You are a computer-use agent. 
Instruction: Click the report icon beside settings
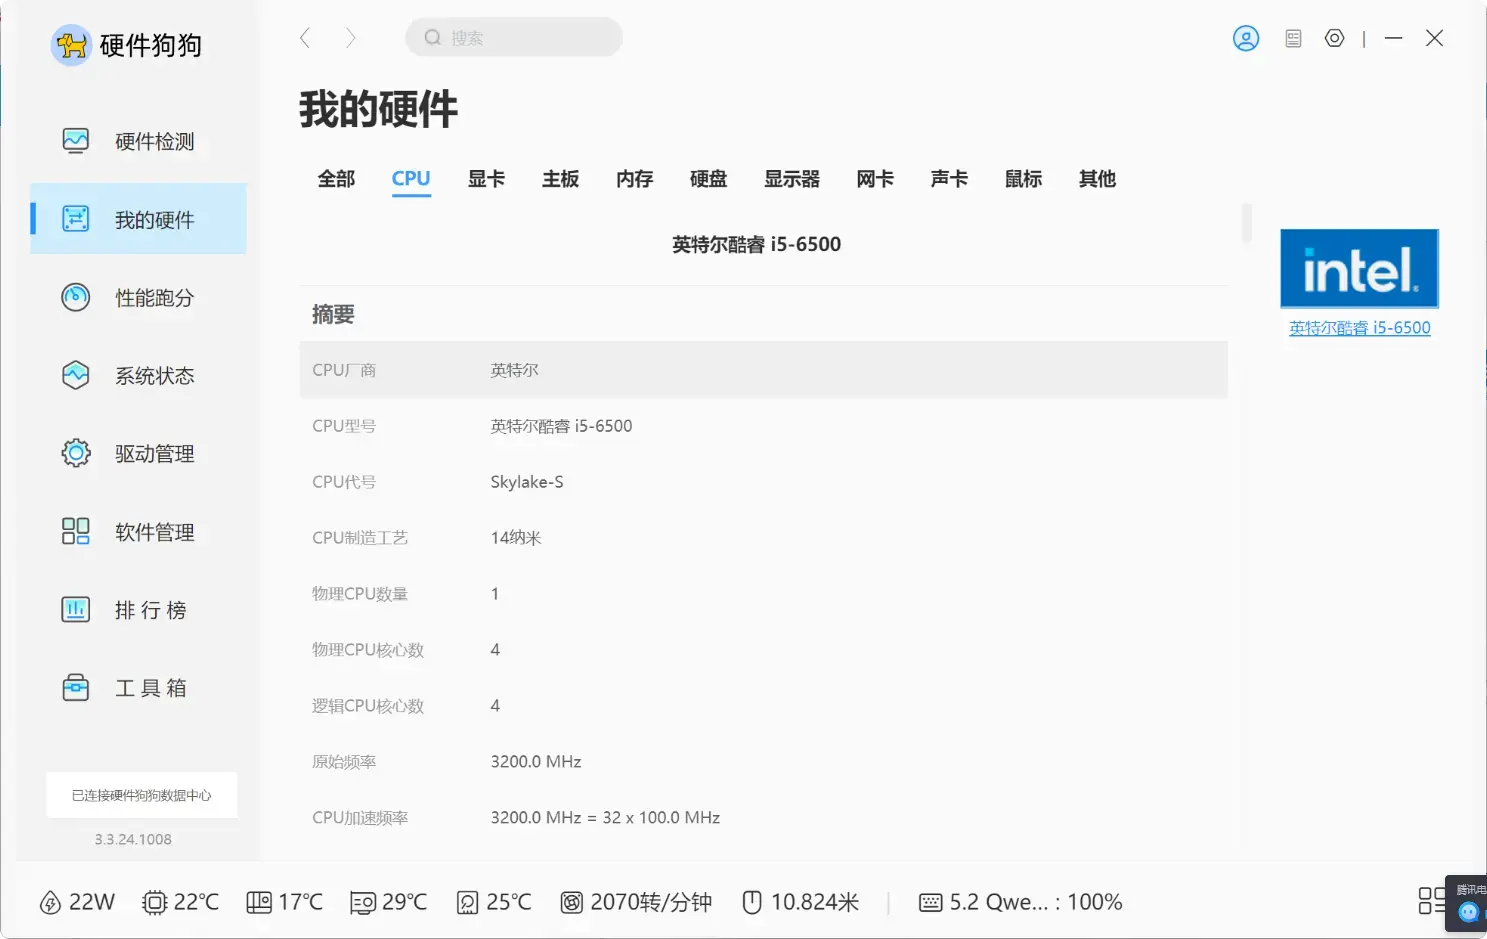tap(1292, 38)
